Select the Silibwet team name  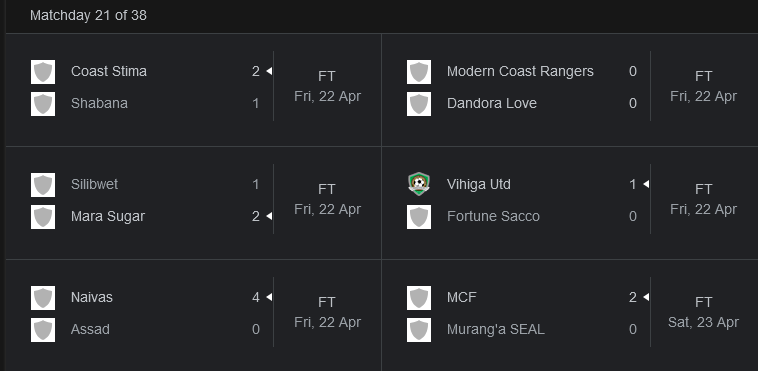(x=94, y=184)
